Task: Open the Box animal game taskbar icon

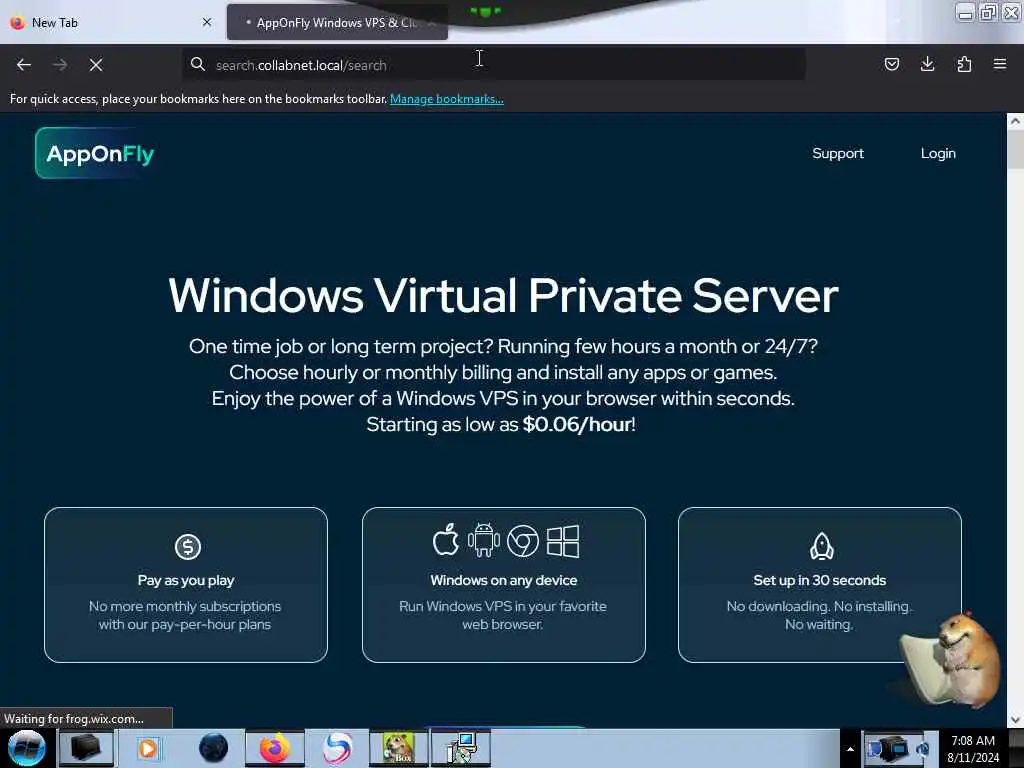Action: pos(399,748)
